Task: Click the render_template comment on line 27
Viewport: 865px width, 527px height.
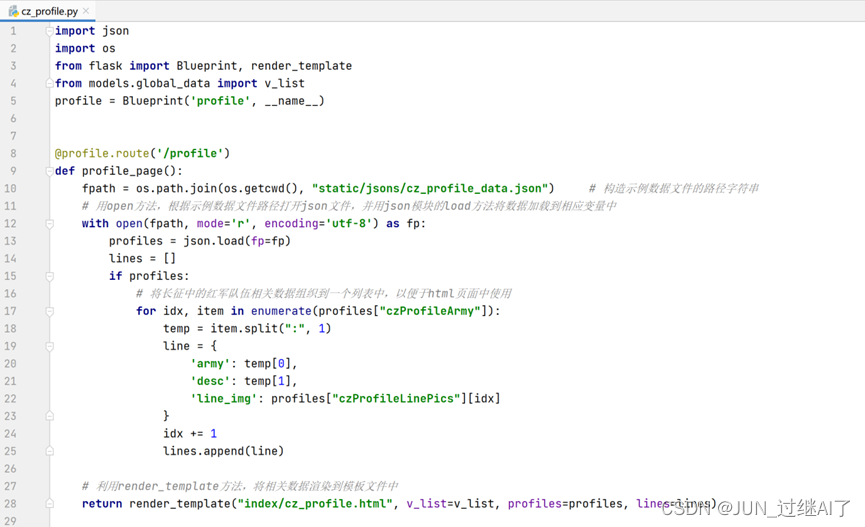Action: click(x=240, y=486)
